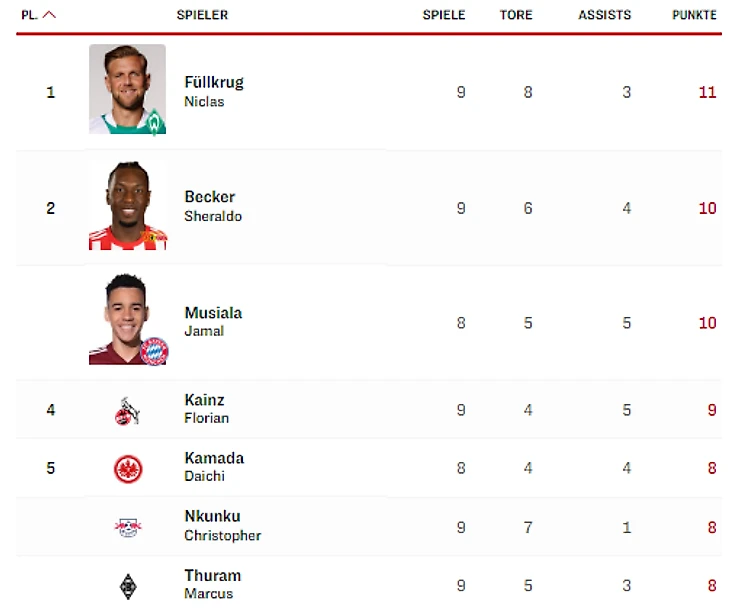The image size is (730, 610).
Task: Click the Borussia Mönchengladbach club logo
Action: [x=128, y=585]
